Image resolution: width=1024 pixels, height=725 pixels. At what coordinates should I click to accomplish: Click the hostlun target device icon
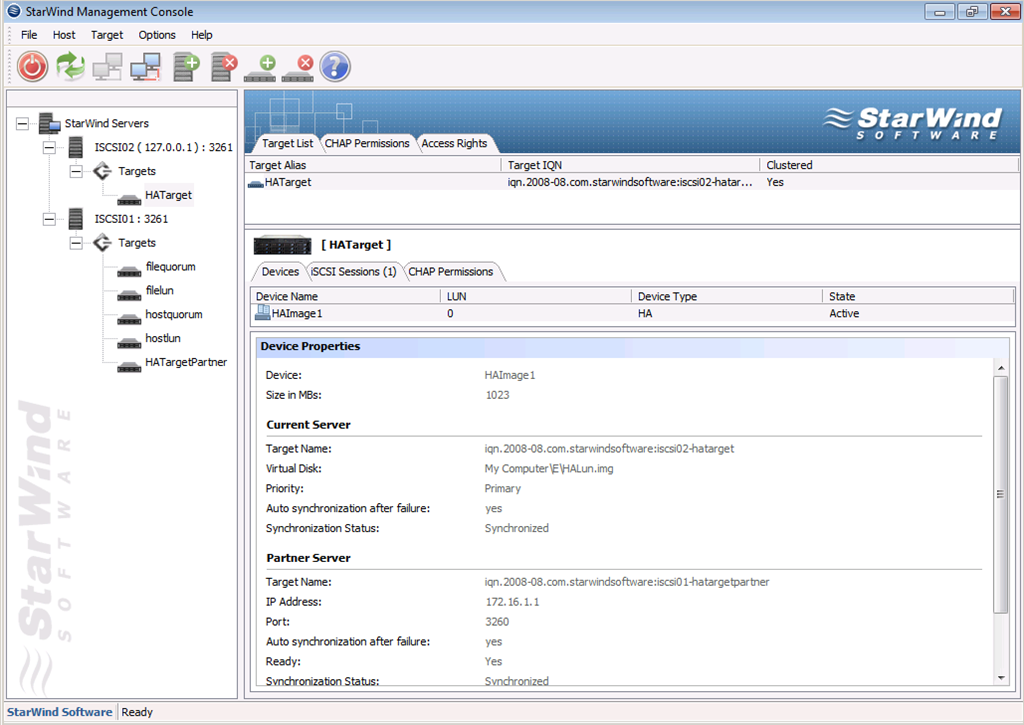[x=129, y=342]
